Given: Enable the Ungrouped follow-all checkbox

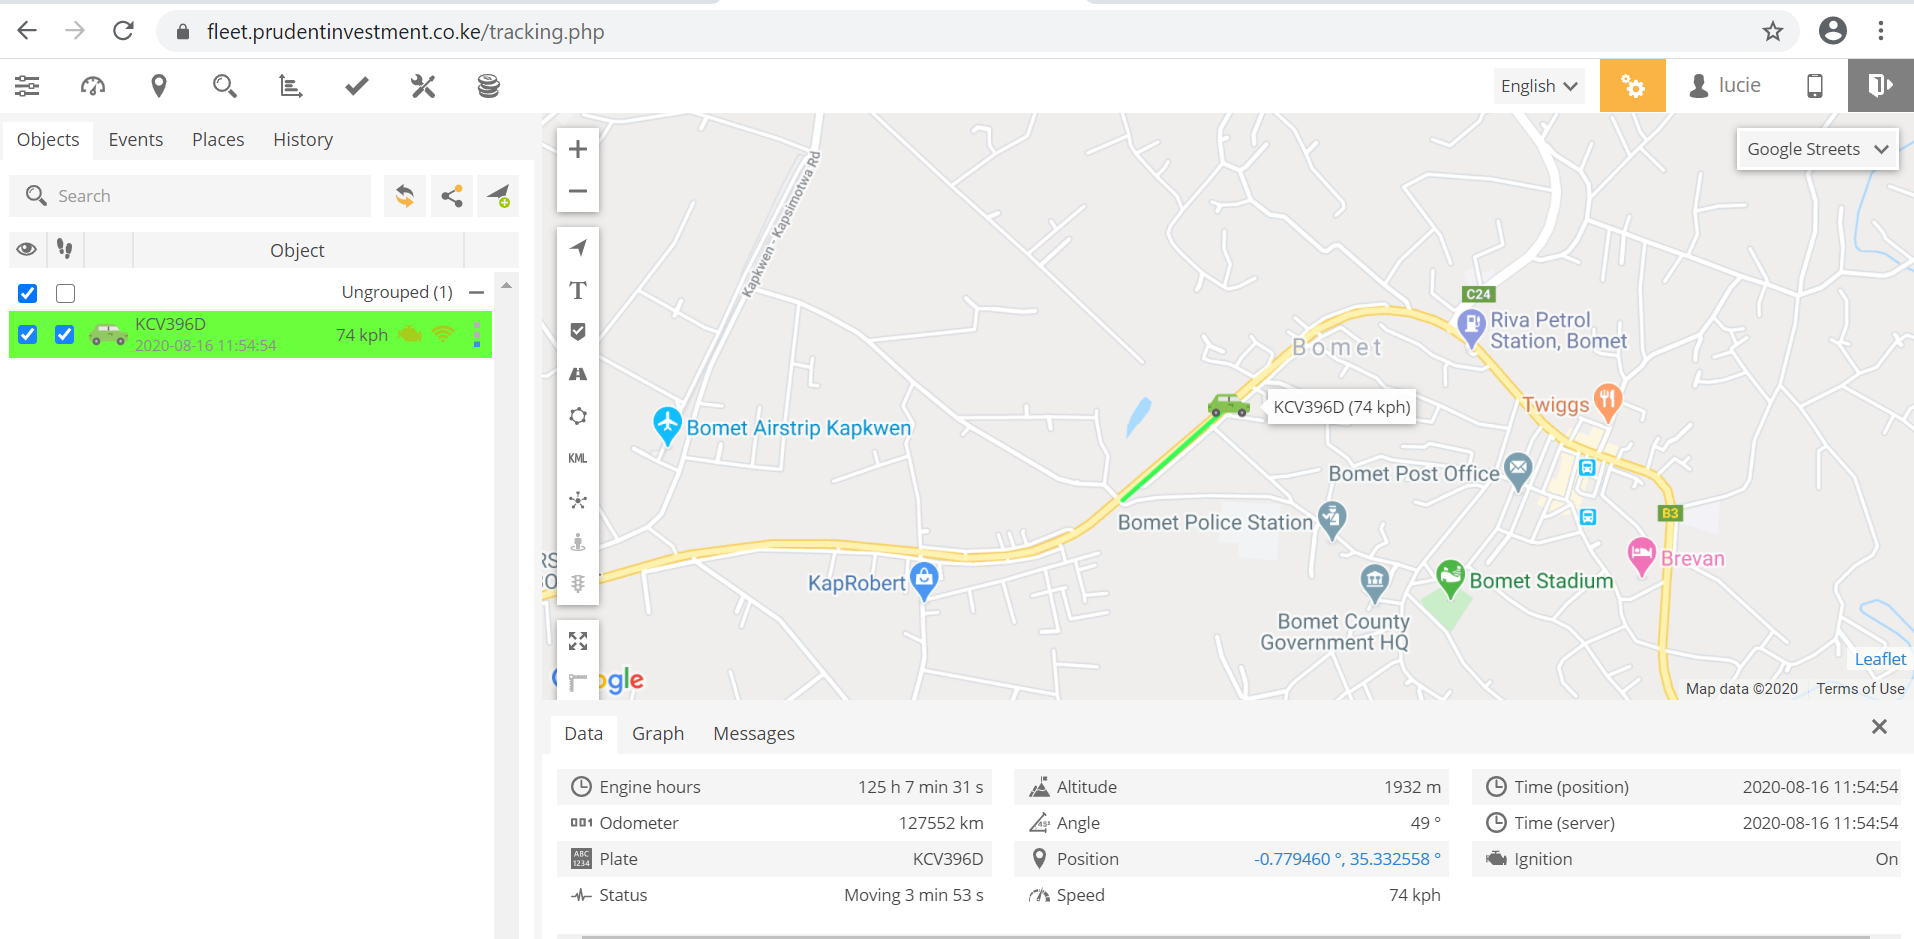Looking at the screenshot, I should pyautogui.click(x=66, y=293).
